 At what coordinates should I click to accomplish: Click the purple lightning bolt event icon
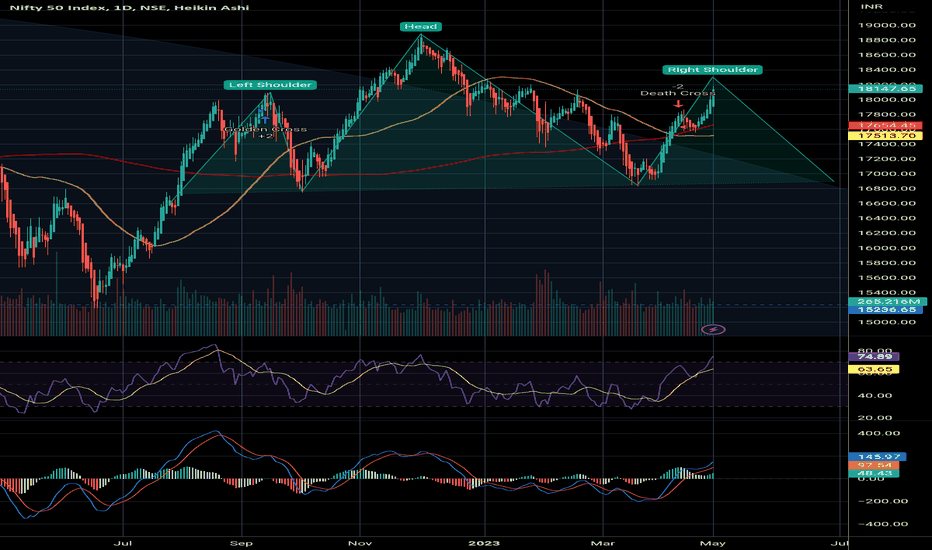point(713,329)
